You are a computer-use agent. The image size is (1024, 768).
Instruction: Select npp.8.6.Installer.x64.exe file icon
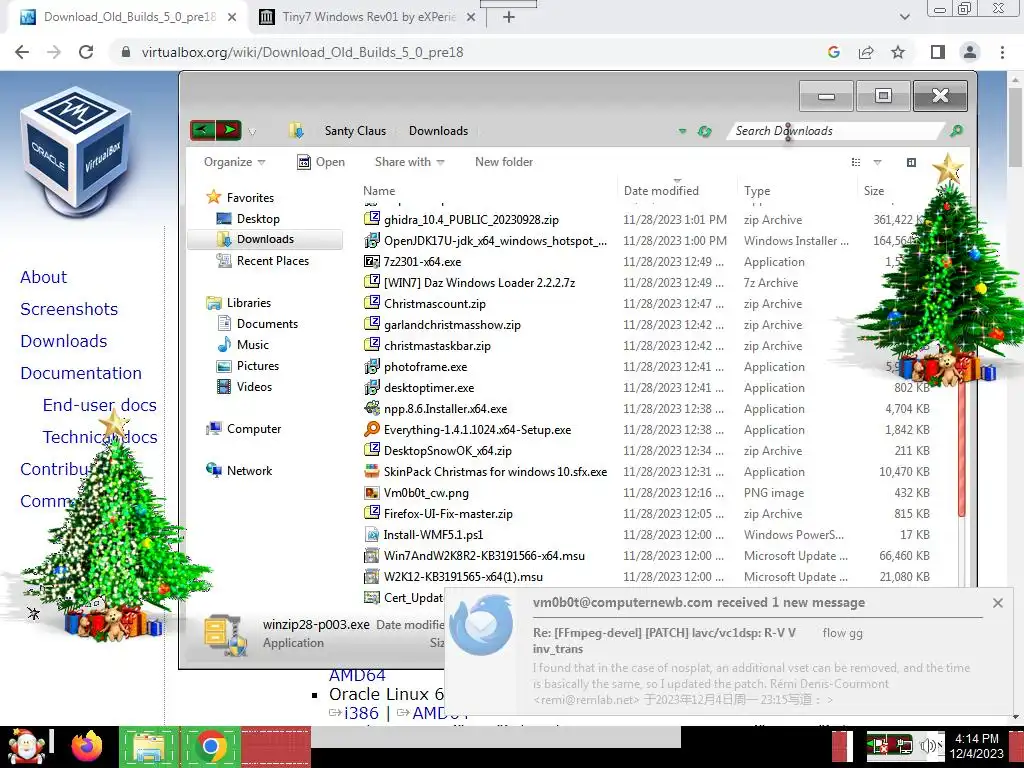coord(372,408)
